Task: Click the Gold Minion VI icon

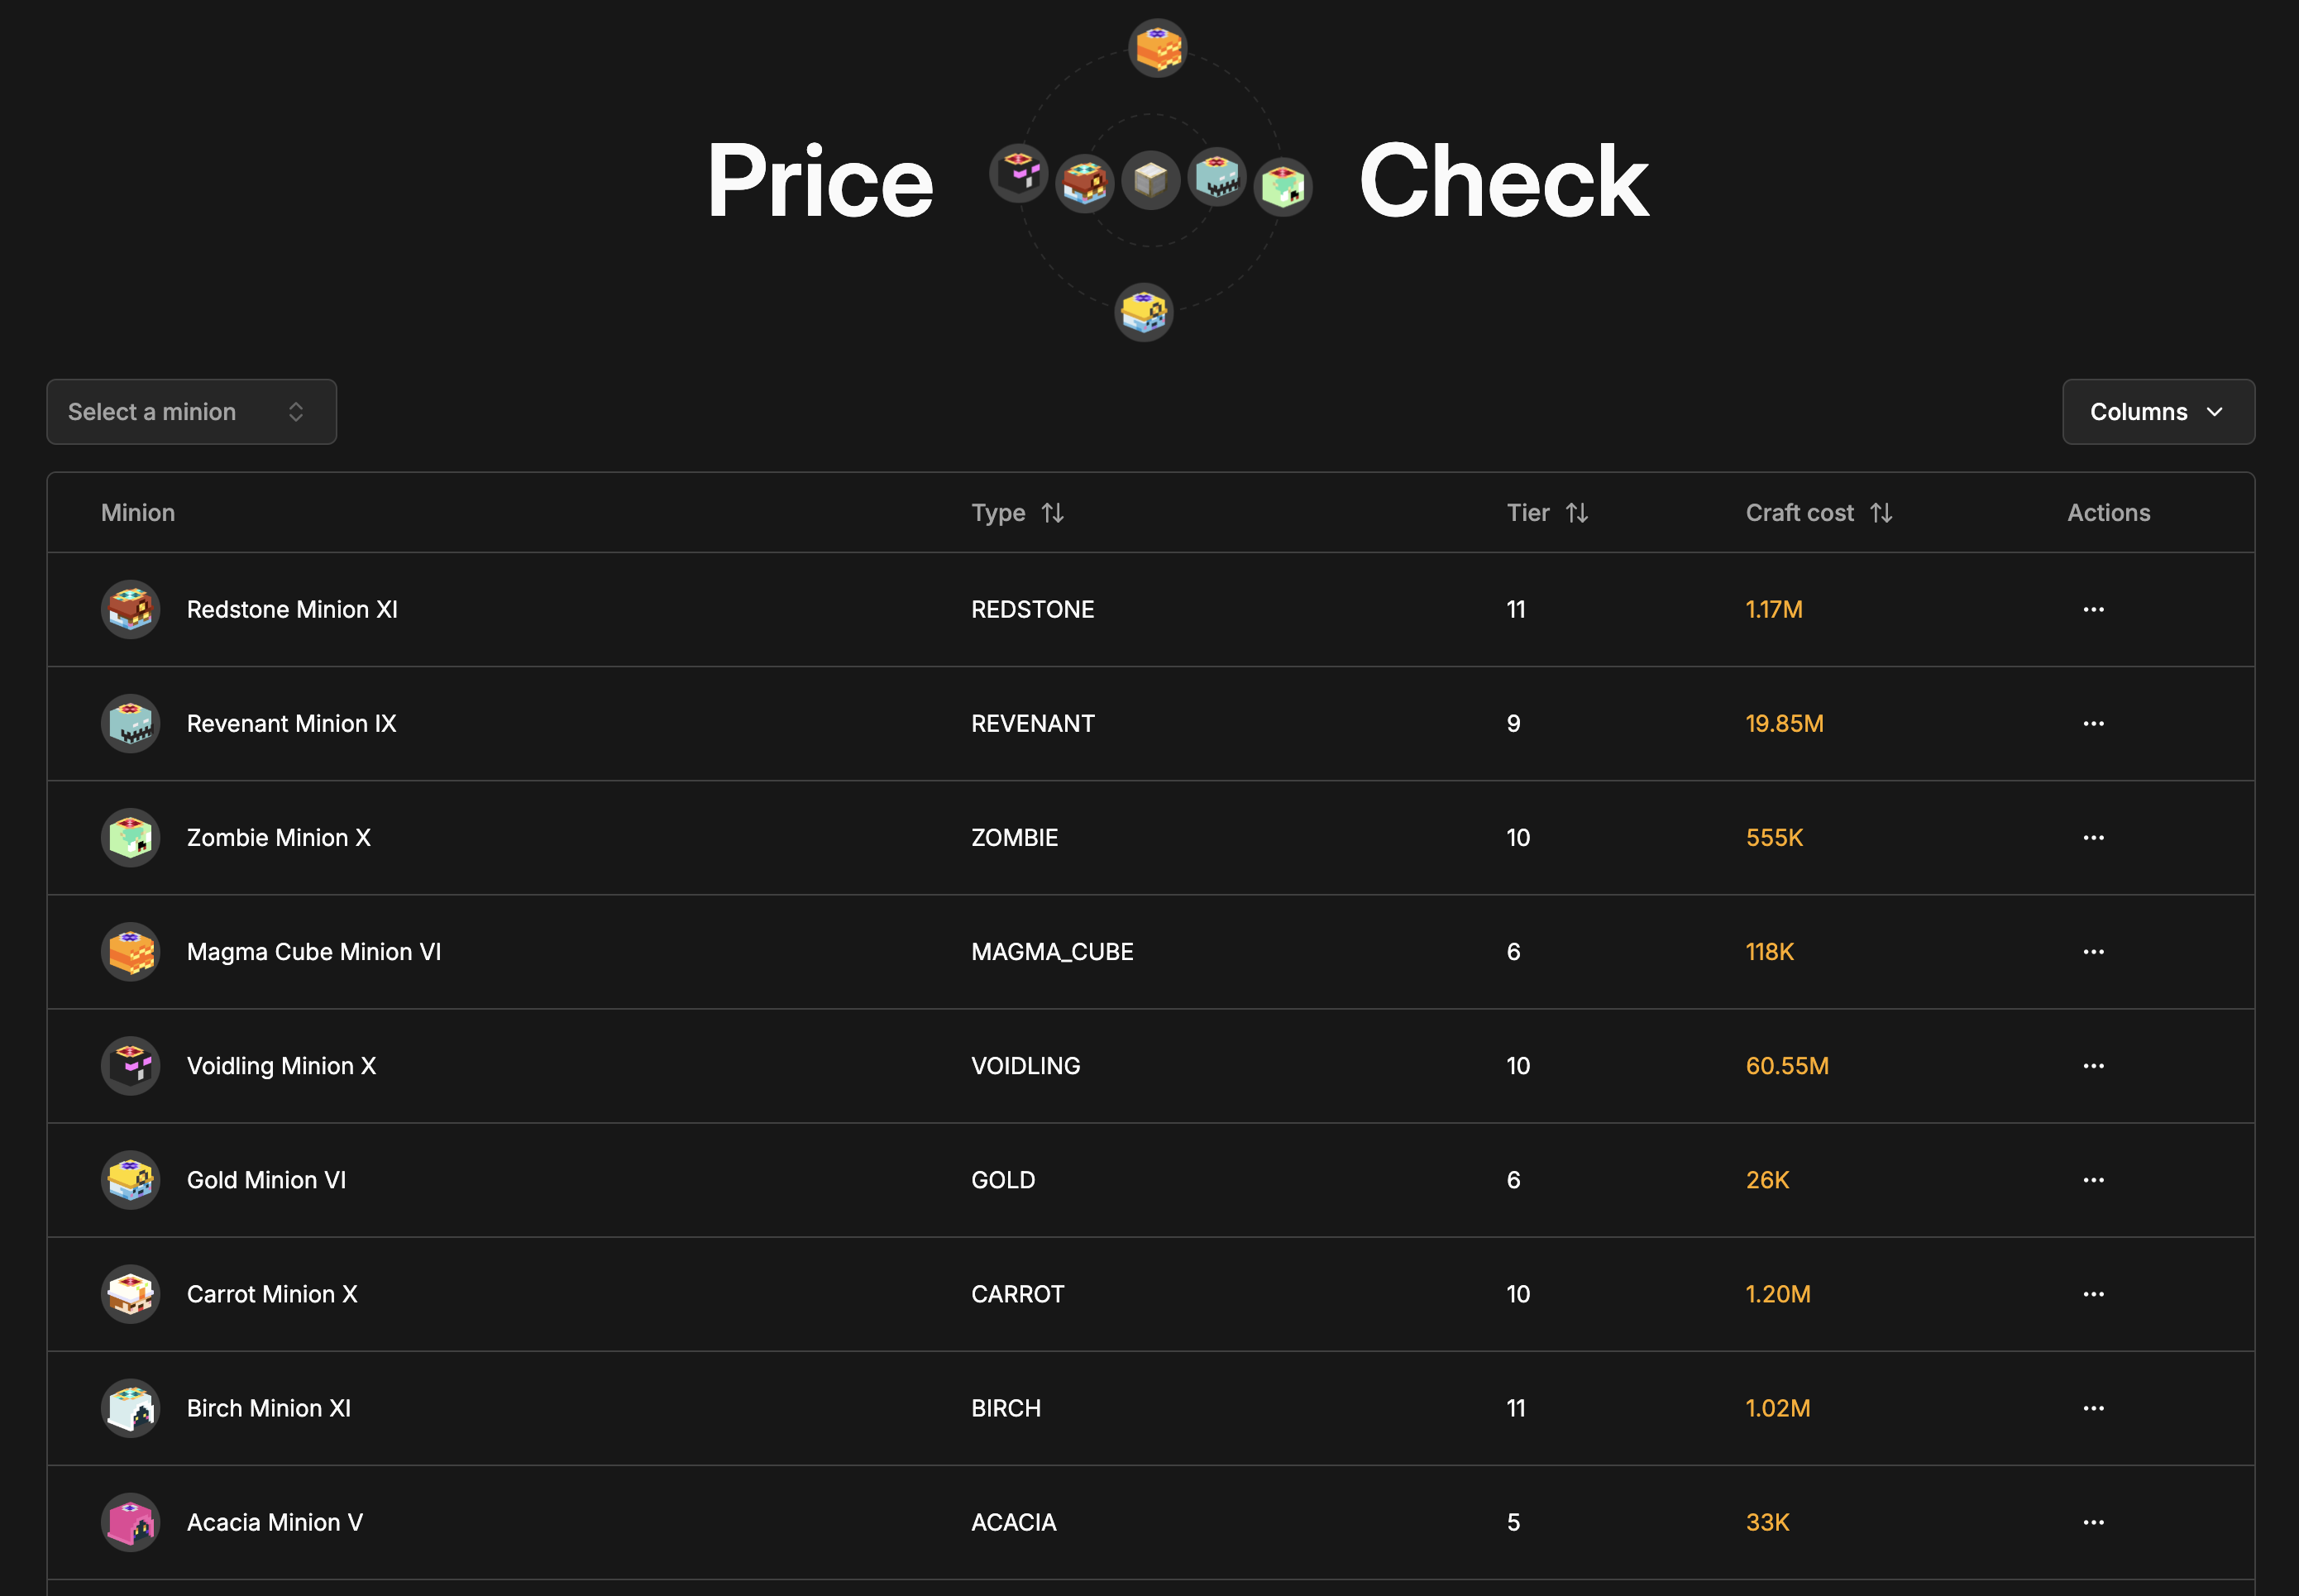Action: (130, 1179)
